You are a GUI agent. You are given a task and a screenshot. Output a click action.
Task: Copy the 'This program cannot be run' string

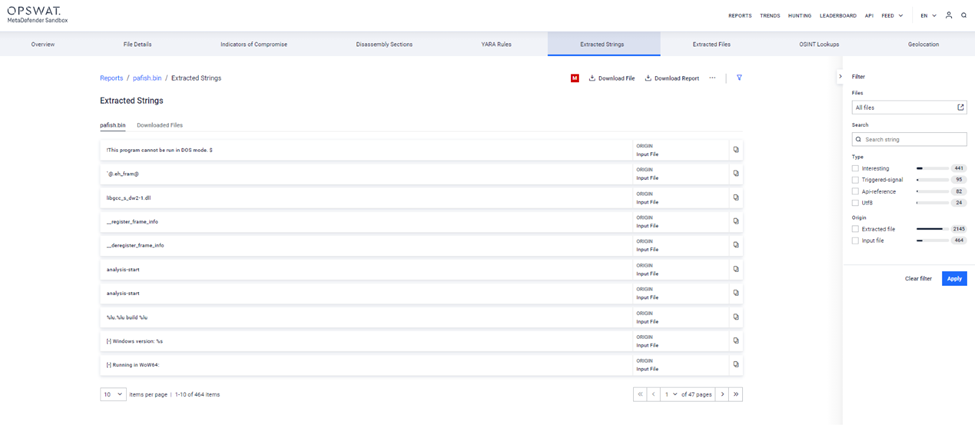tap(736, 150)
